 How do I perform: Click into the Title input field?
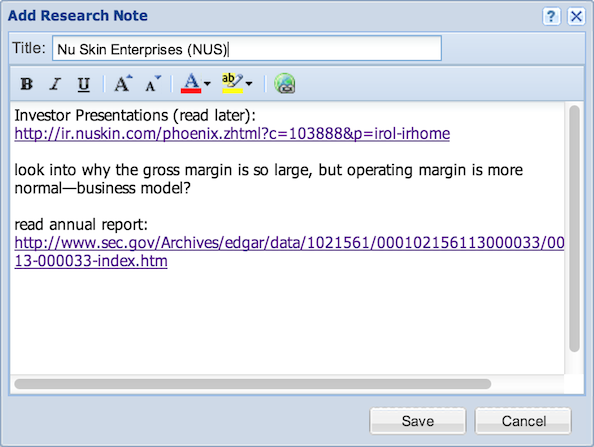247,48
